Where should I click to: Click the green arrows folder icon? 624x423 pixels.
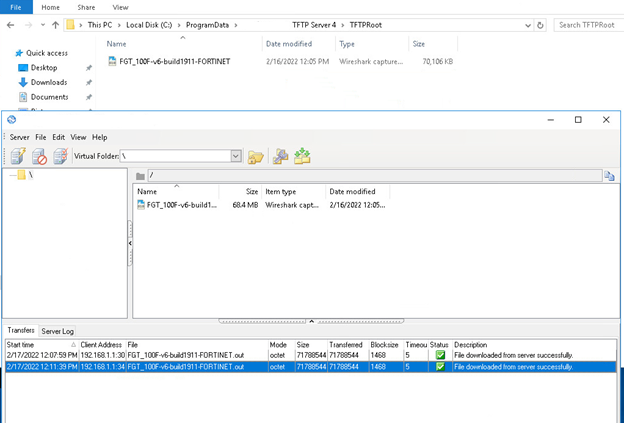tap(302, 156)
